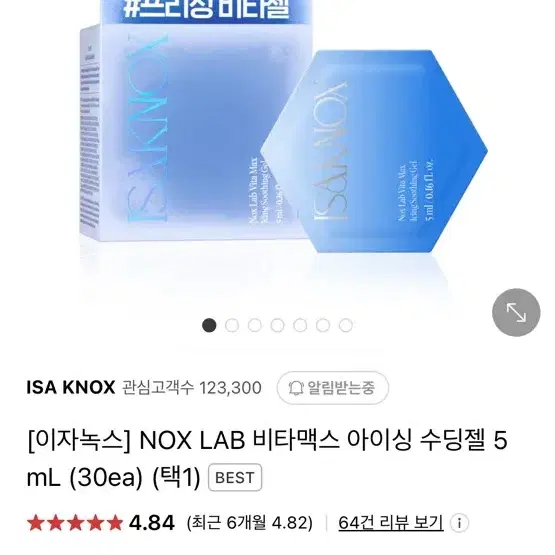The image size is (555, 555).
Task: Tap the red star rating icons
Action: tap(75, 523)
